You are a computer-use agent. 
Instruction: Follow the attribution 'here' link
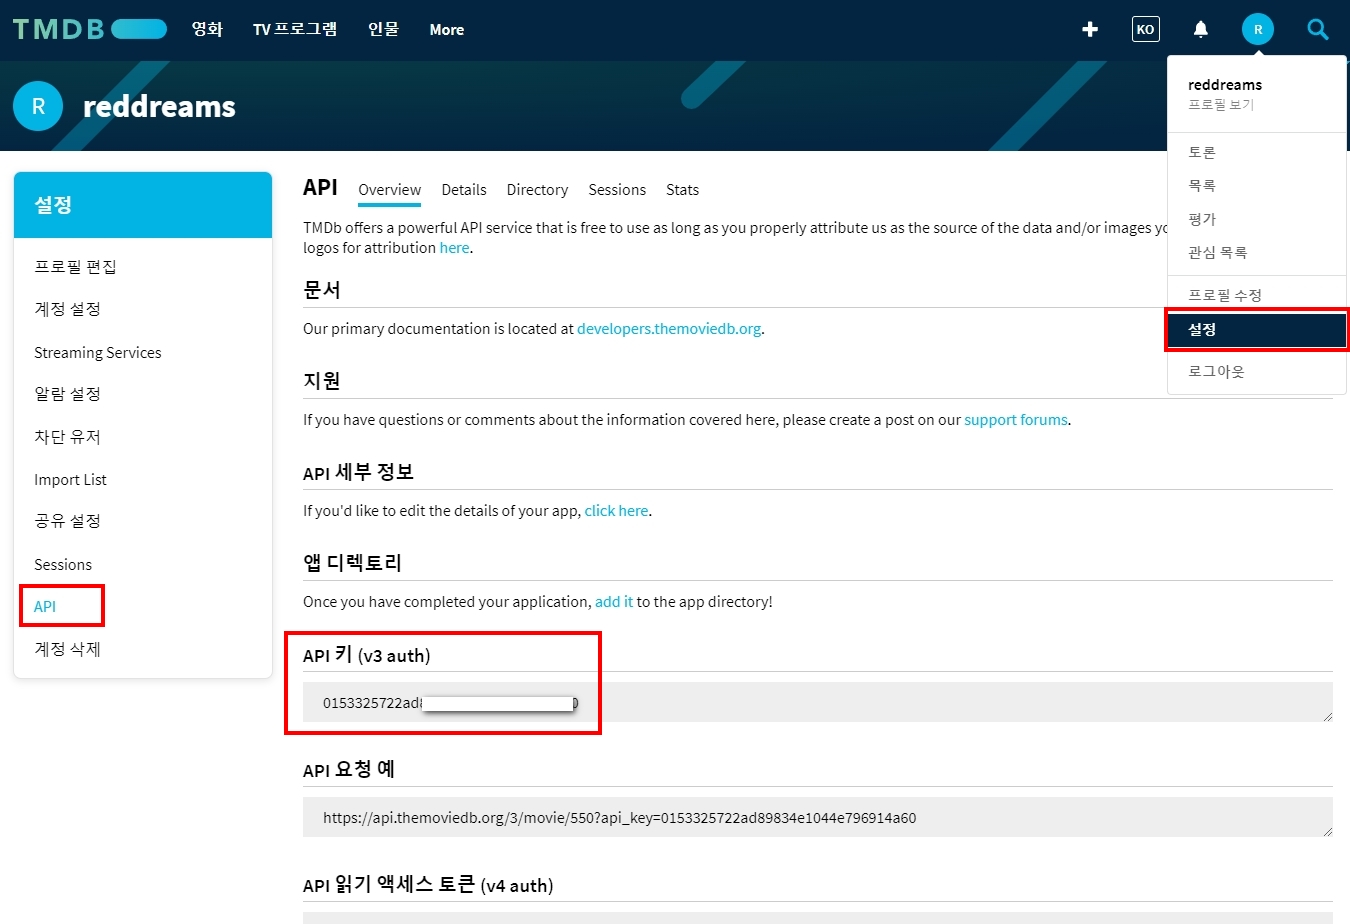[454, 248]
